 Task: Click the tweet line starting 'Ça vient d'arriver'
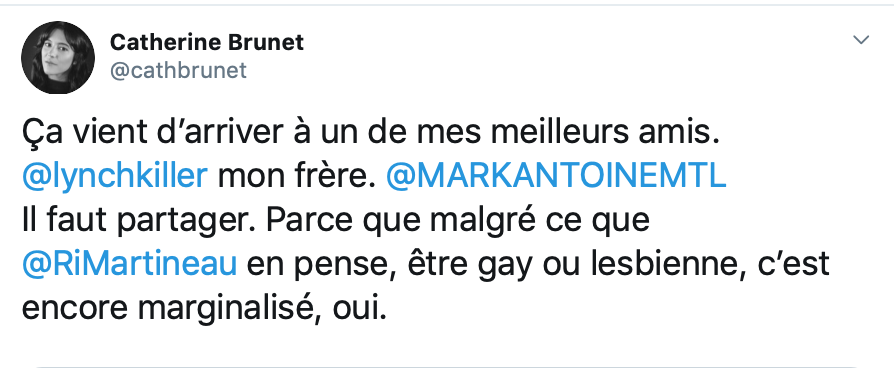pyautogui.click(x=371, y=134)
